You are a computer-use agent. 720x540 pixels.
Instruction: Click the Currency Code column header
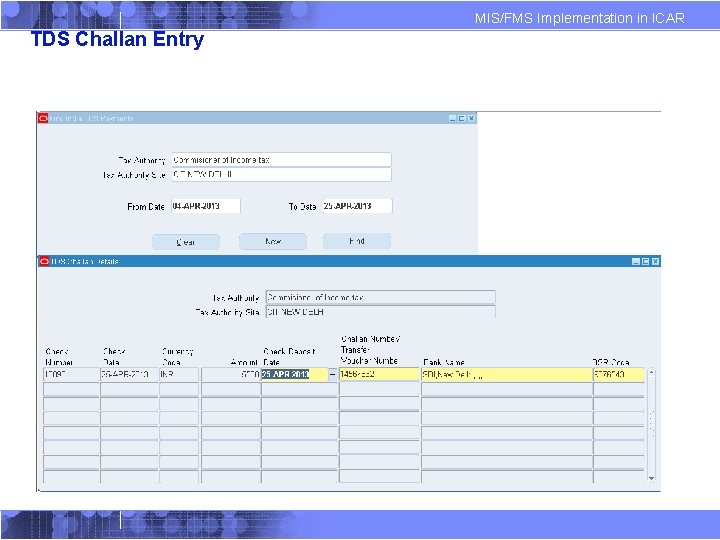(x=178, y=357)
